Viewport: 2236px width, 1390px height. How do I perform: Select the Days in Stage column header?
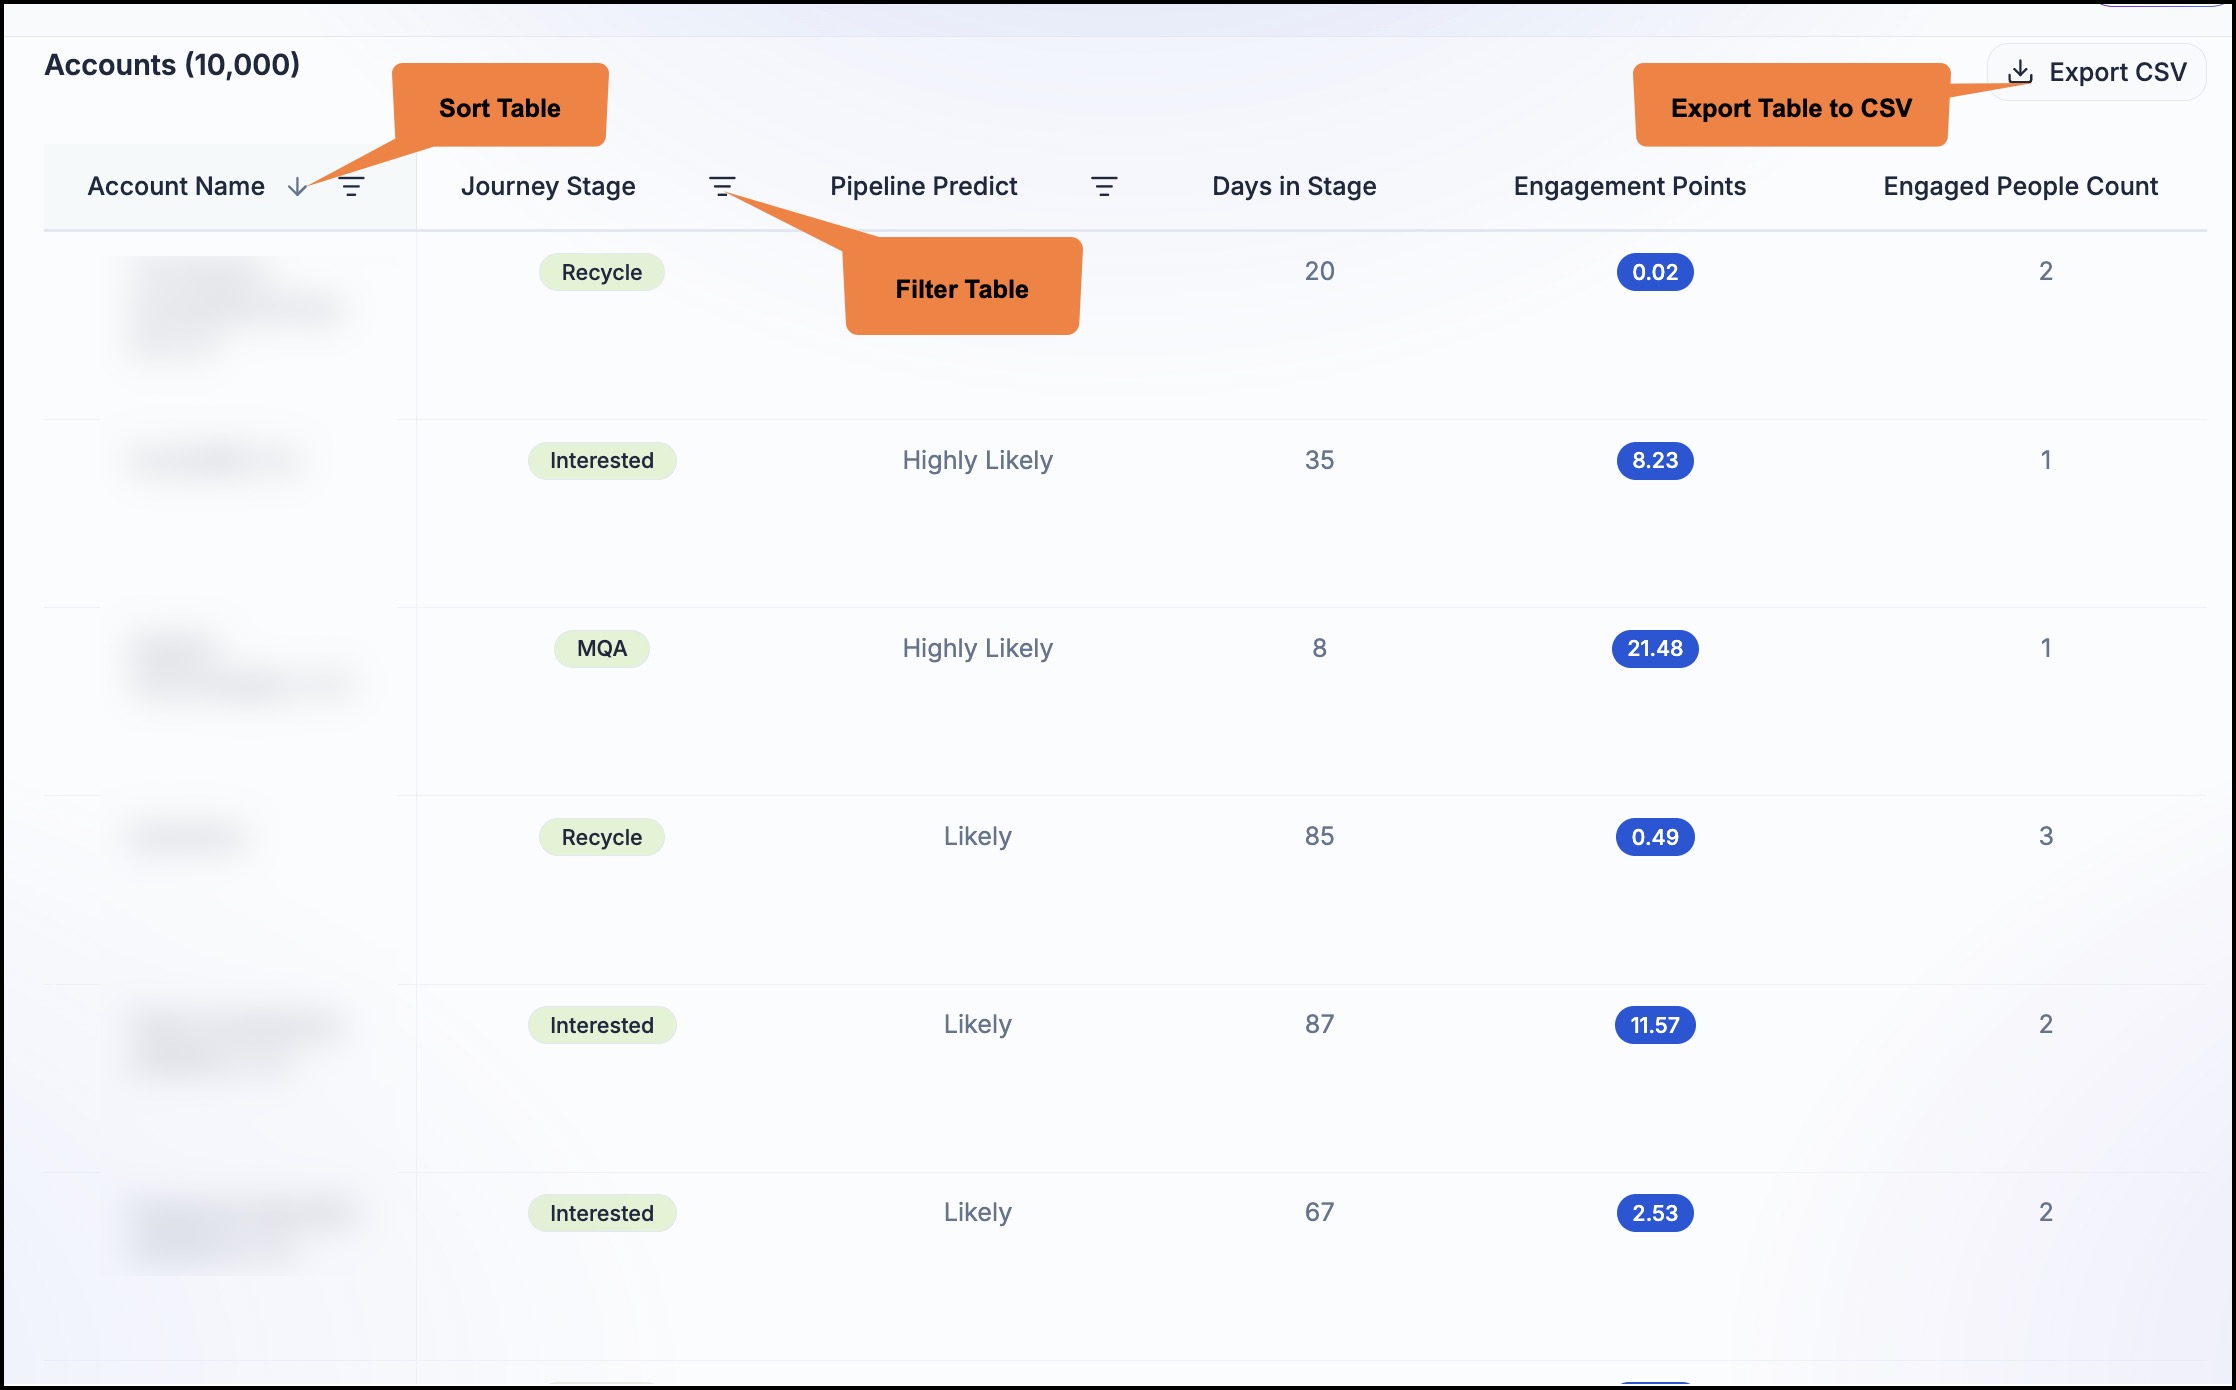[1294, 187]
